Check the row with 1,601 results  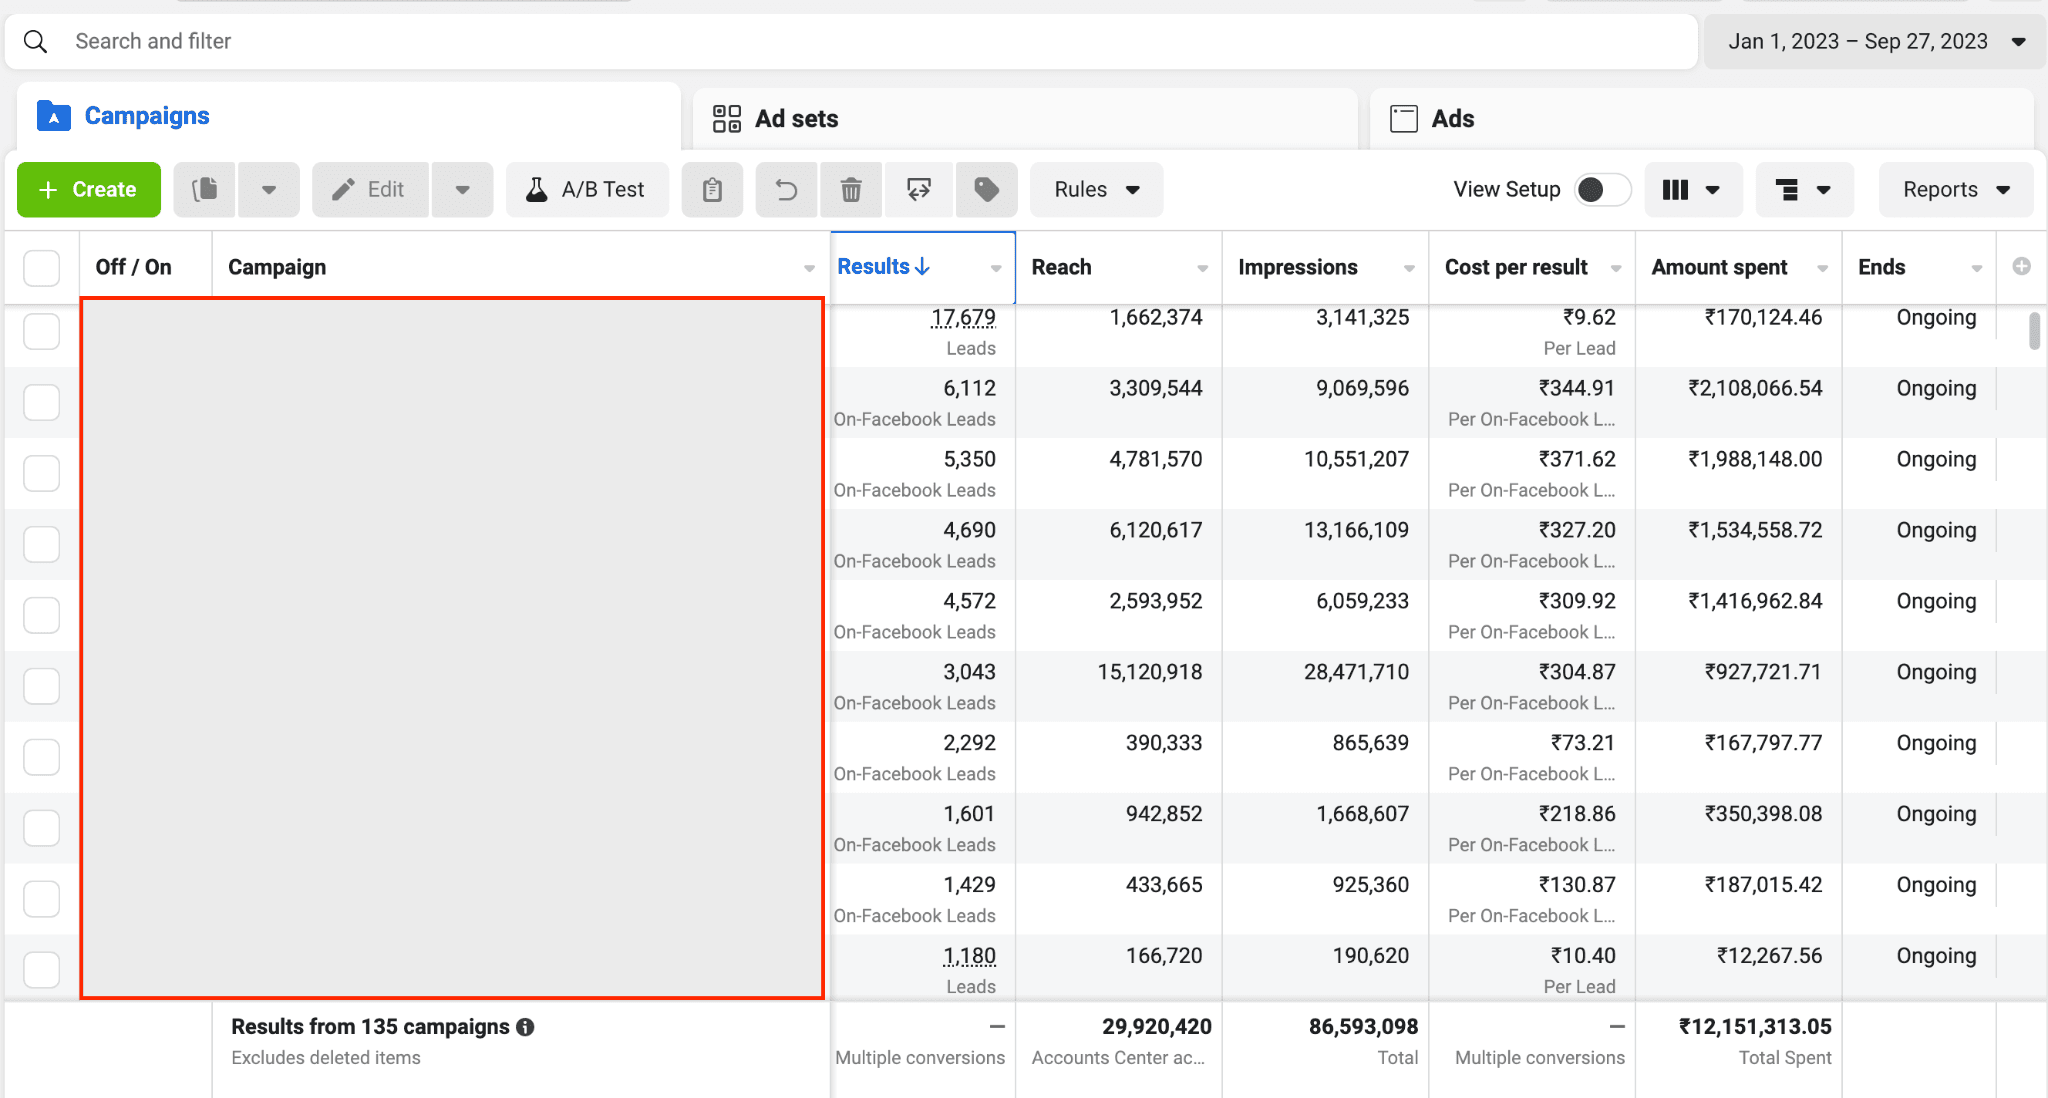click(x=41, y=828)
